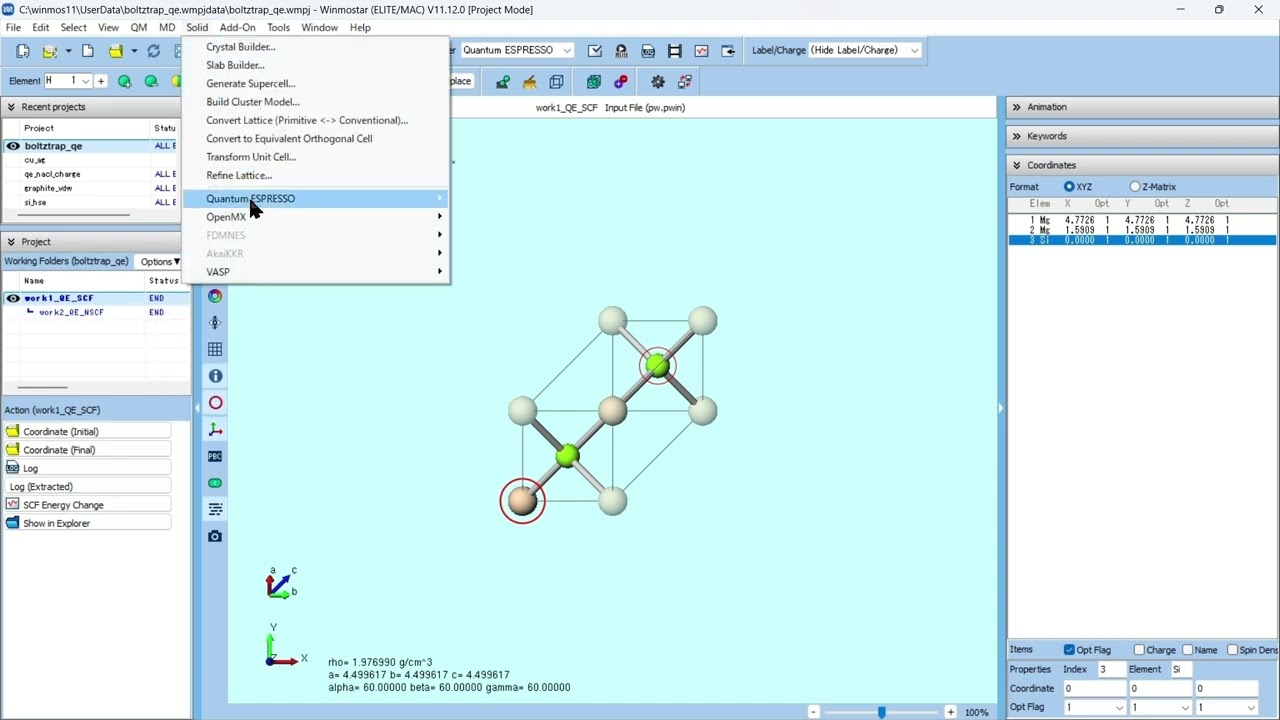Click the settings gear toolbar icon

click(x=658, y=82)
